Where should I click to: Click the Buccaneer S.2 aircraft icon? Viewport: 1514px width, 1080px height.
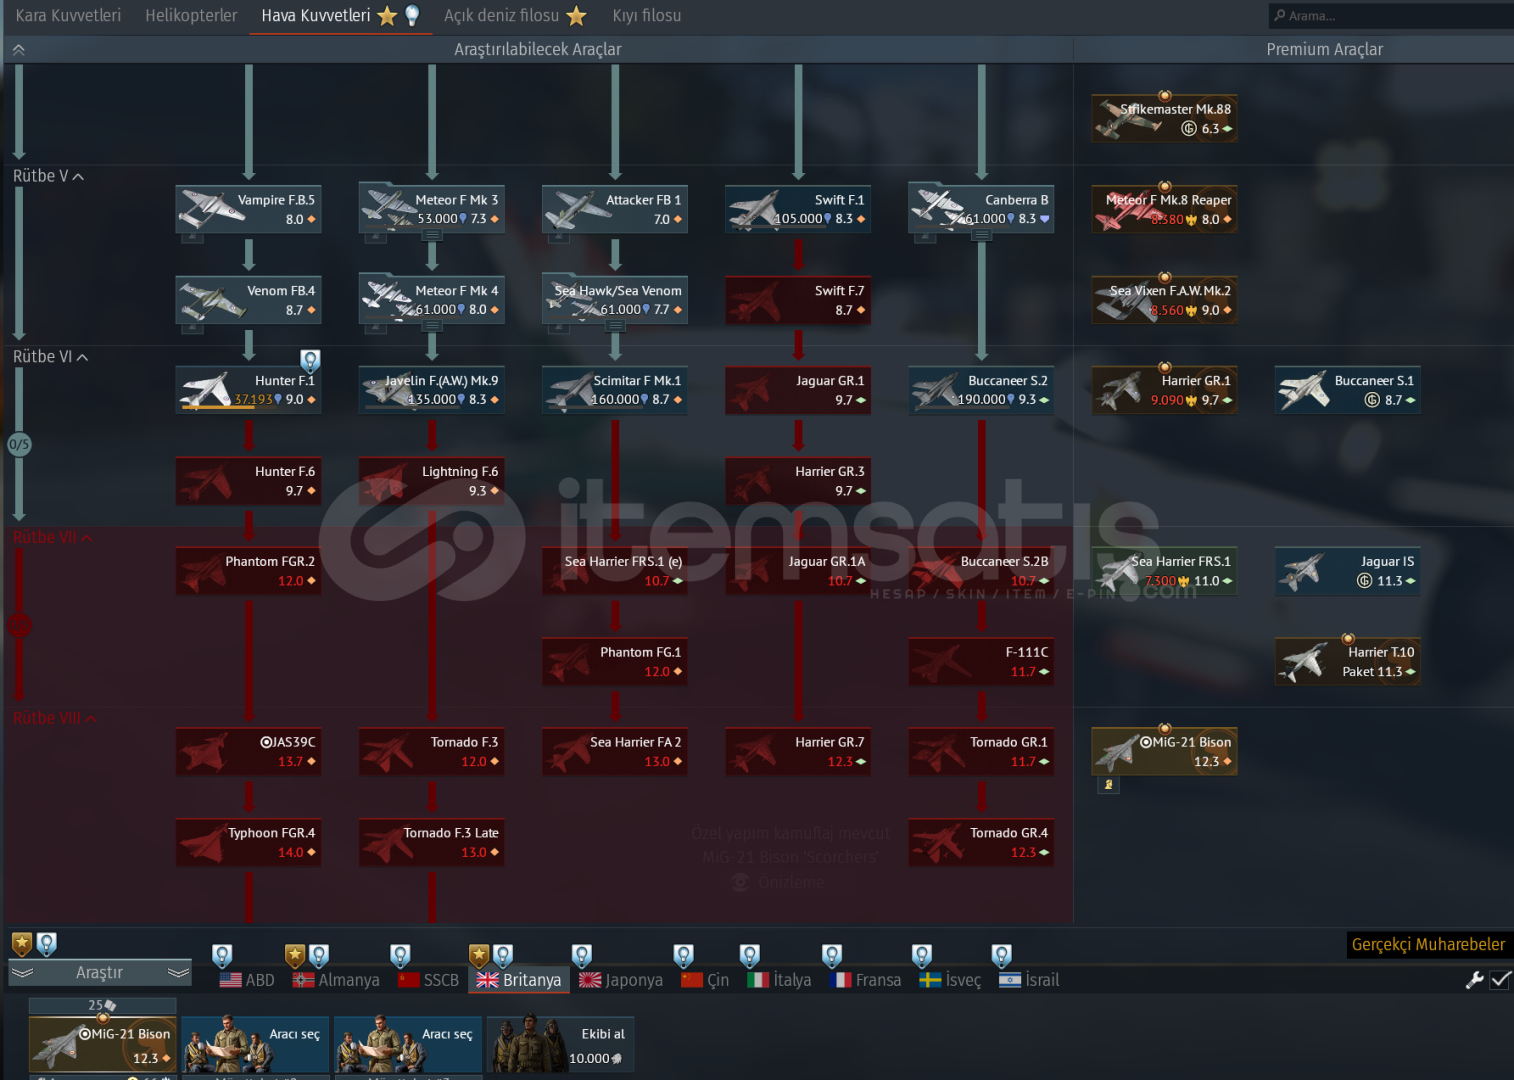tap(938, 391)
